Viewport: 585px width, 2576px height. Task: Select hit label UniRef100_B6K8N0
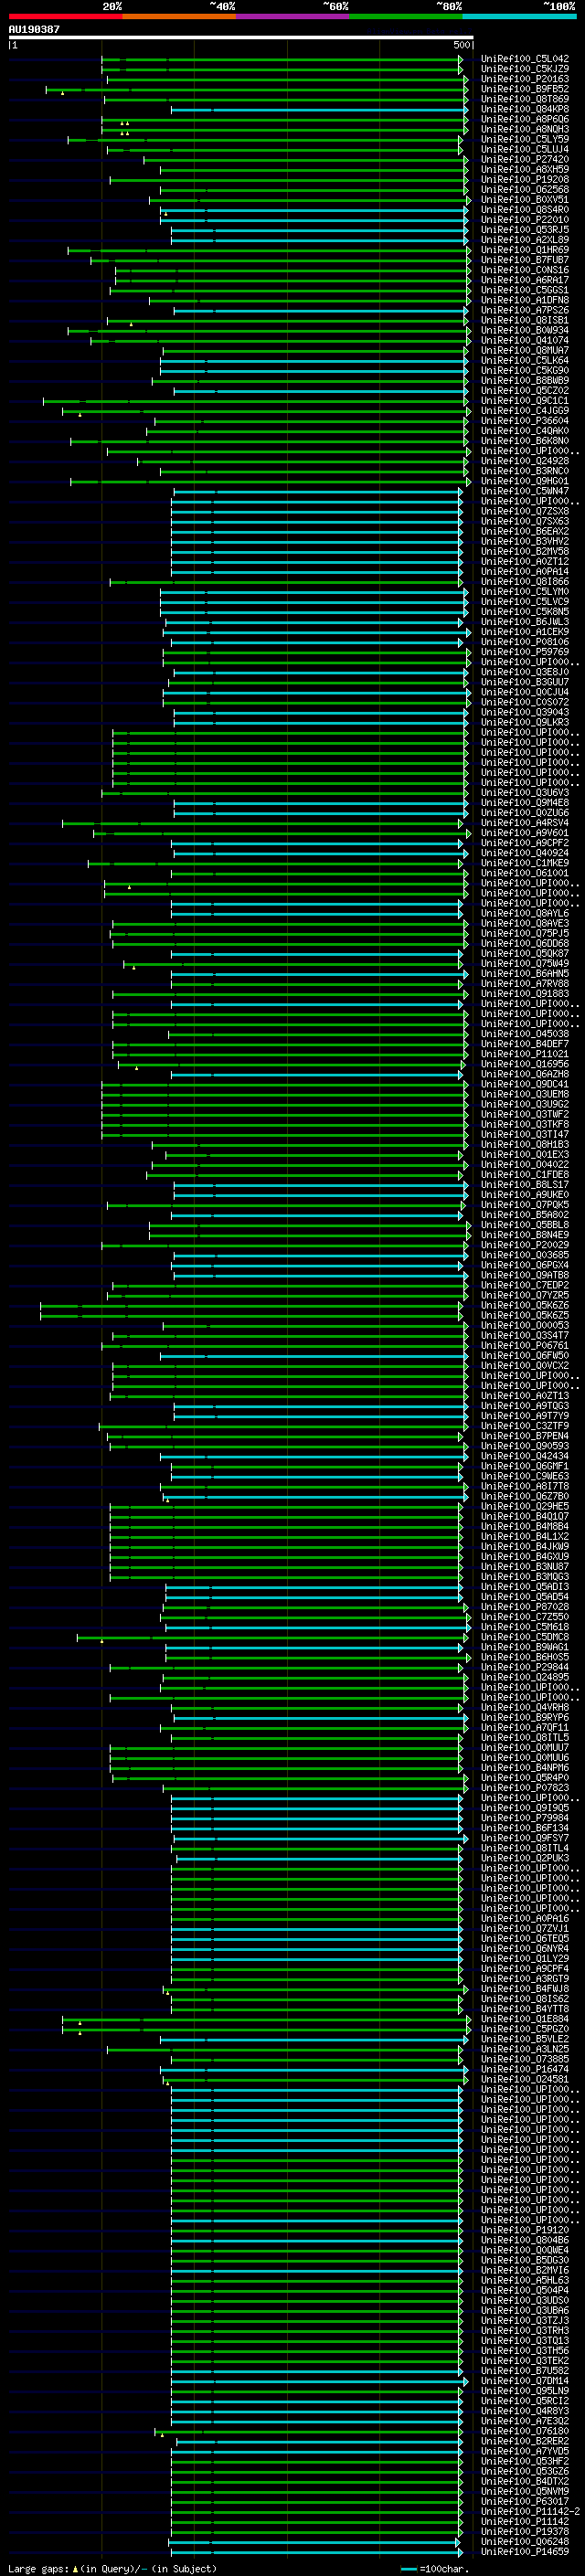click(525, 441)
